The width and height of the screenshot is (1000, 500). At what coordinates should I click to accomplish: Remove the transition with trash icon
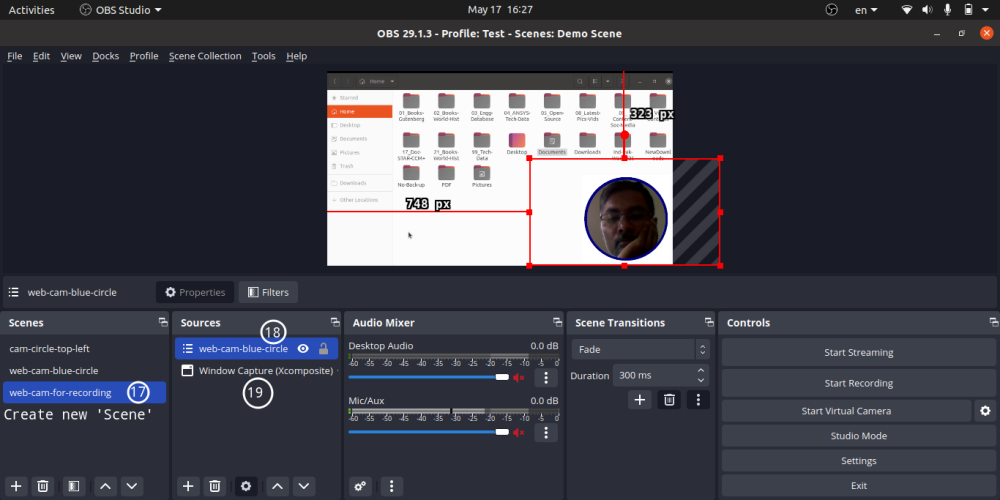pyautogui.click(x=669, y=400)
